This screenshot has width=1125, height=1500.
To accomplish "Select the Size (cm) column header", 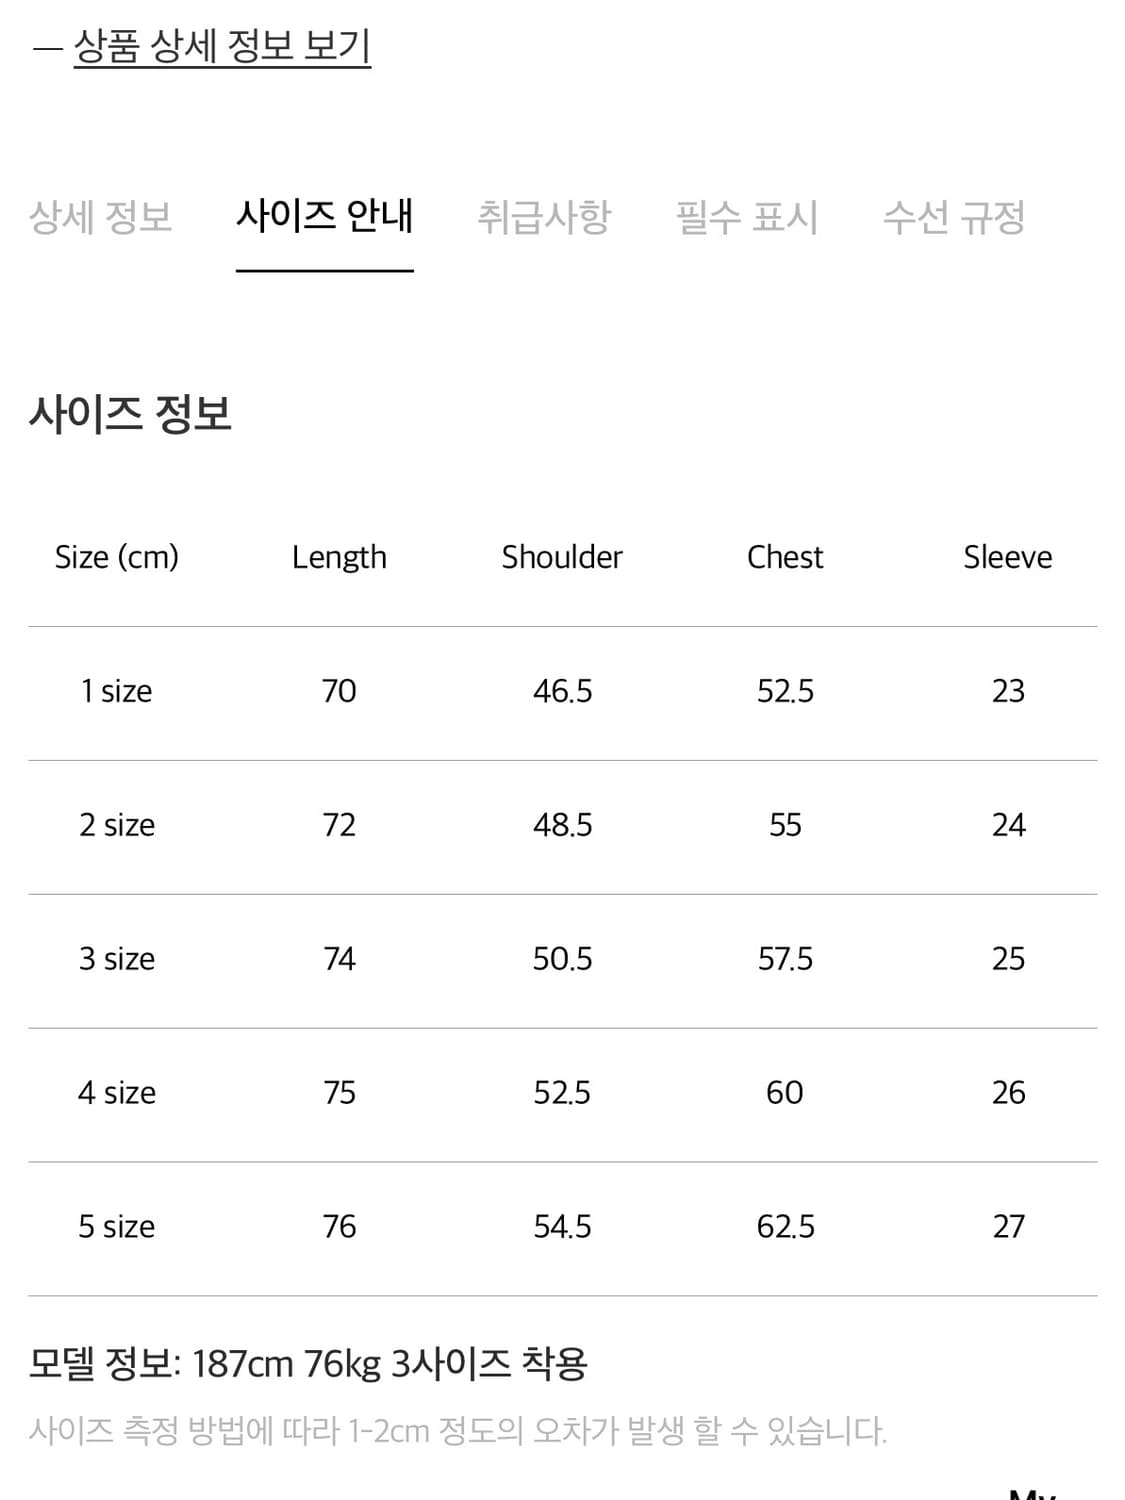I will [x=119, y=557].
